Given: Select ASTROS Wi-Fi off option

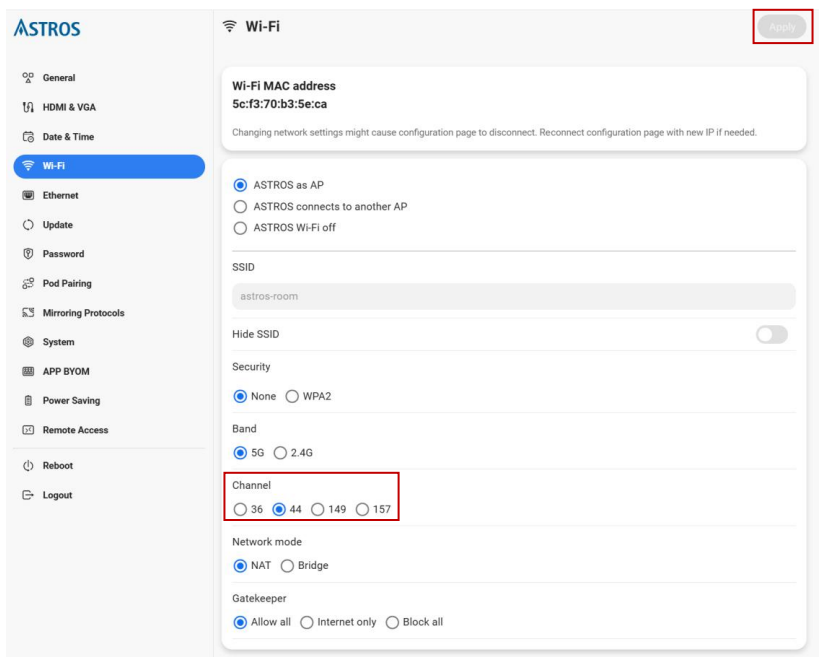Looking at the screenshot, I should click(240, 228).
